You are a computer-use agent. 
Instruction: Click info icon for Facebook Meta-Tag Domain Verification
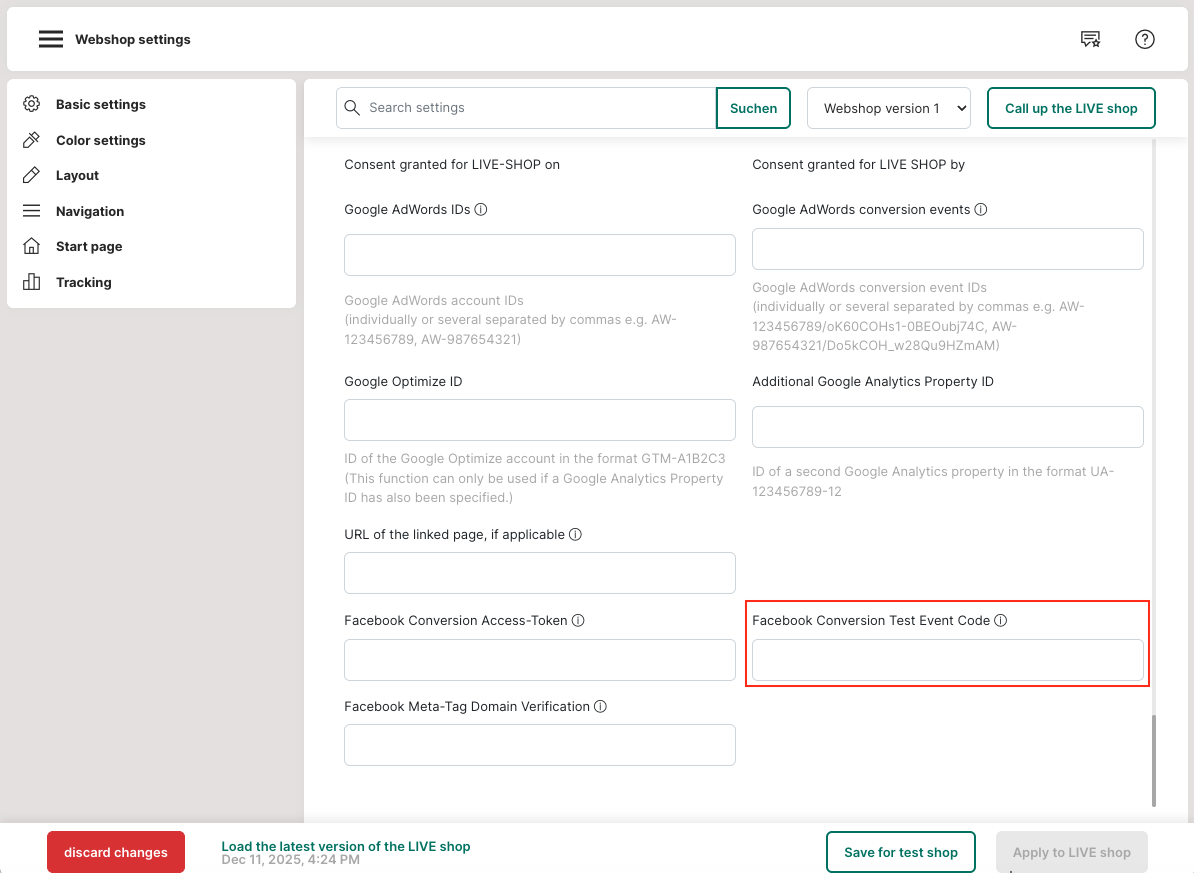pyautogui.click(x=600, y=706)
